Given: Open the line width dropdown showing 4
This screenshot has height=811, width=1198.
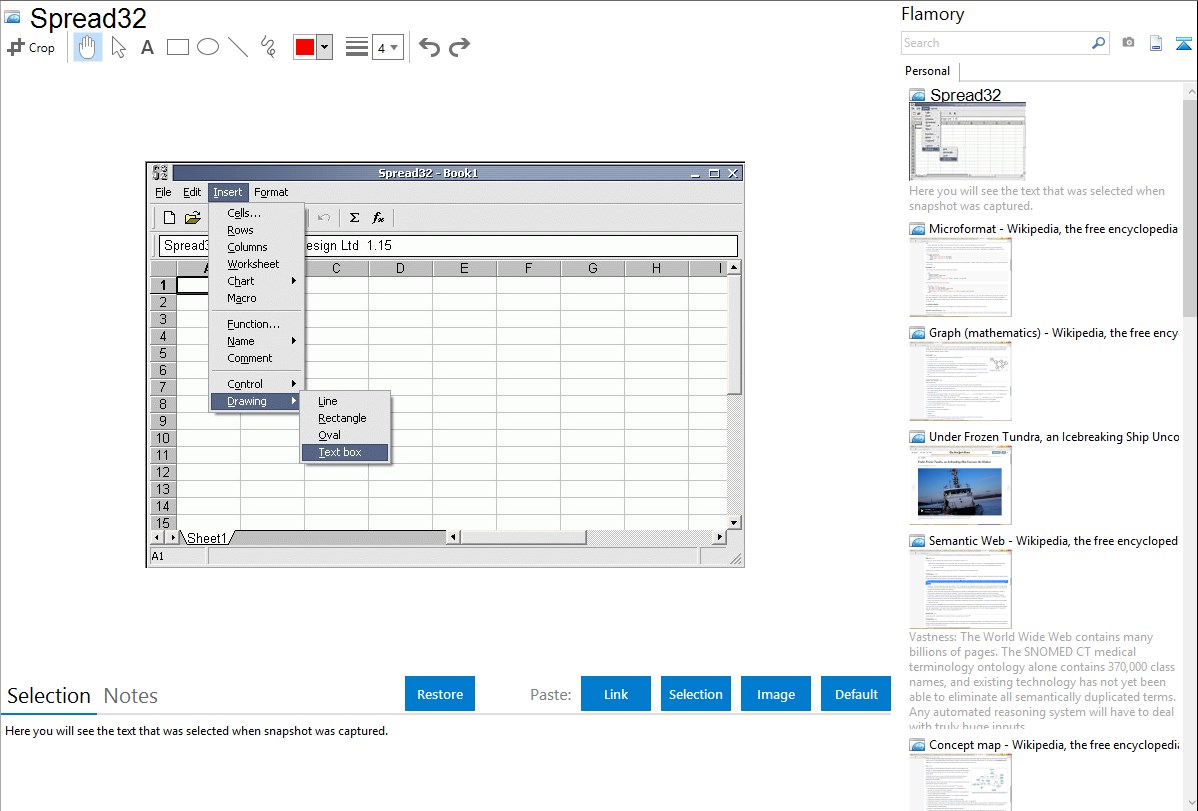Looking at the screenshot, I should point(388,47).
